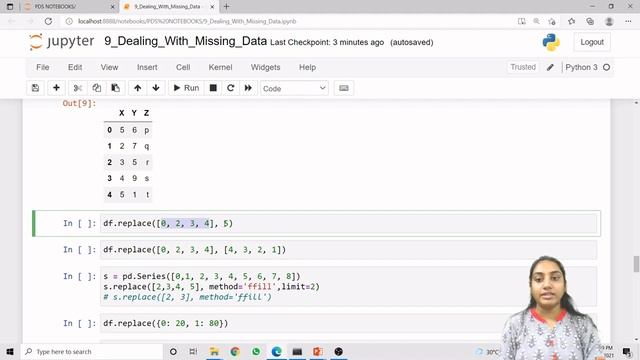Move selected cell up arrow
This screenshot has height=360, width=640.
click(138, 88)
